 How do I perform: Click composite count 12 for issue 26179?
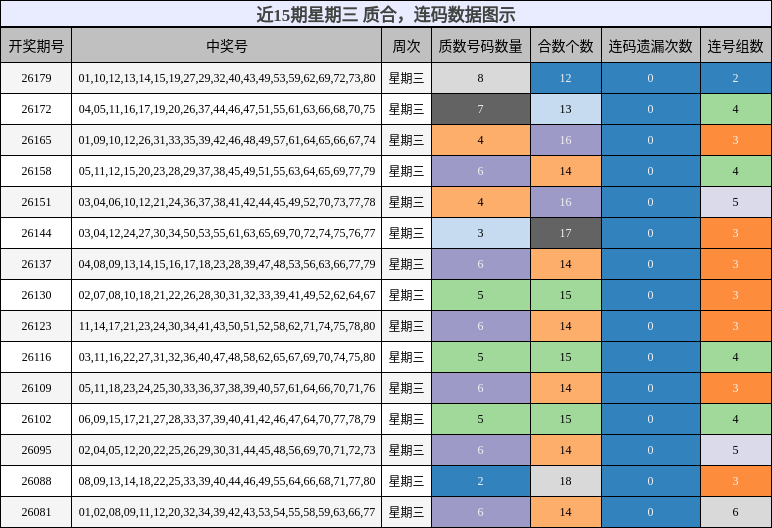pyautogui.click(x=565, y=78)
